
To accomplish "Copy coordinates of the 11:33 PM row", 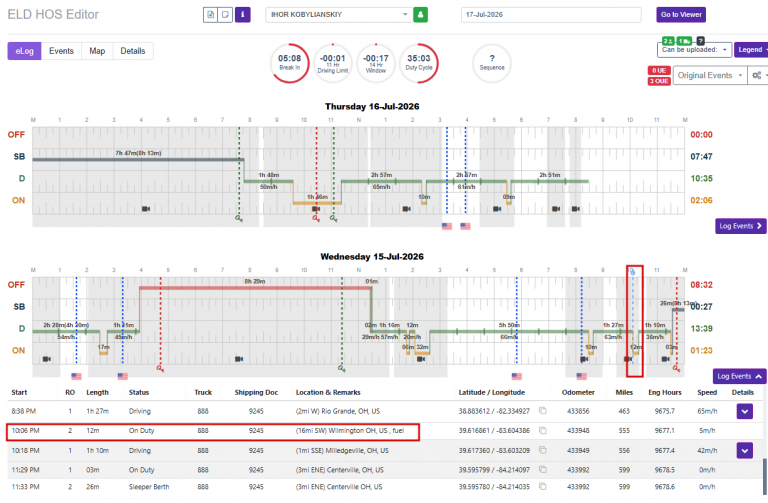I will pyautogui.click(x=543, y=486).
